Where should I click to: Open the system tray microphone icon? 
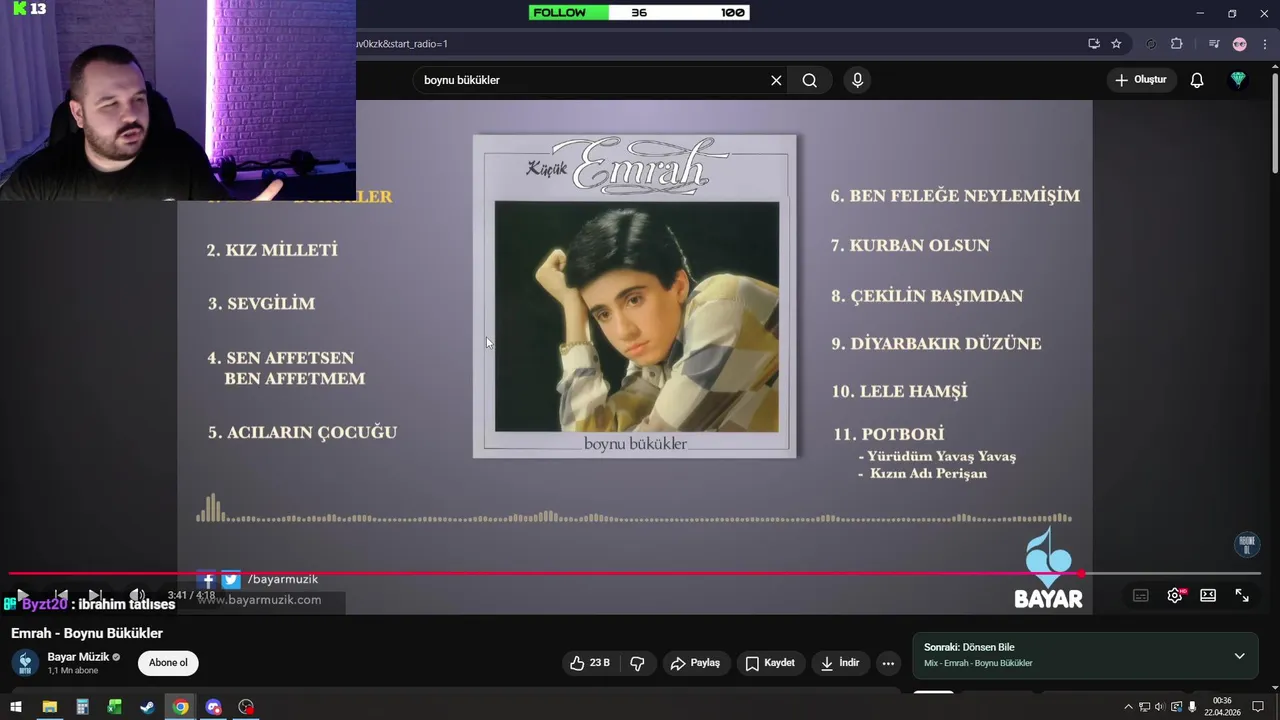point(1192,707)
